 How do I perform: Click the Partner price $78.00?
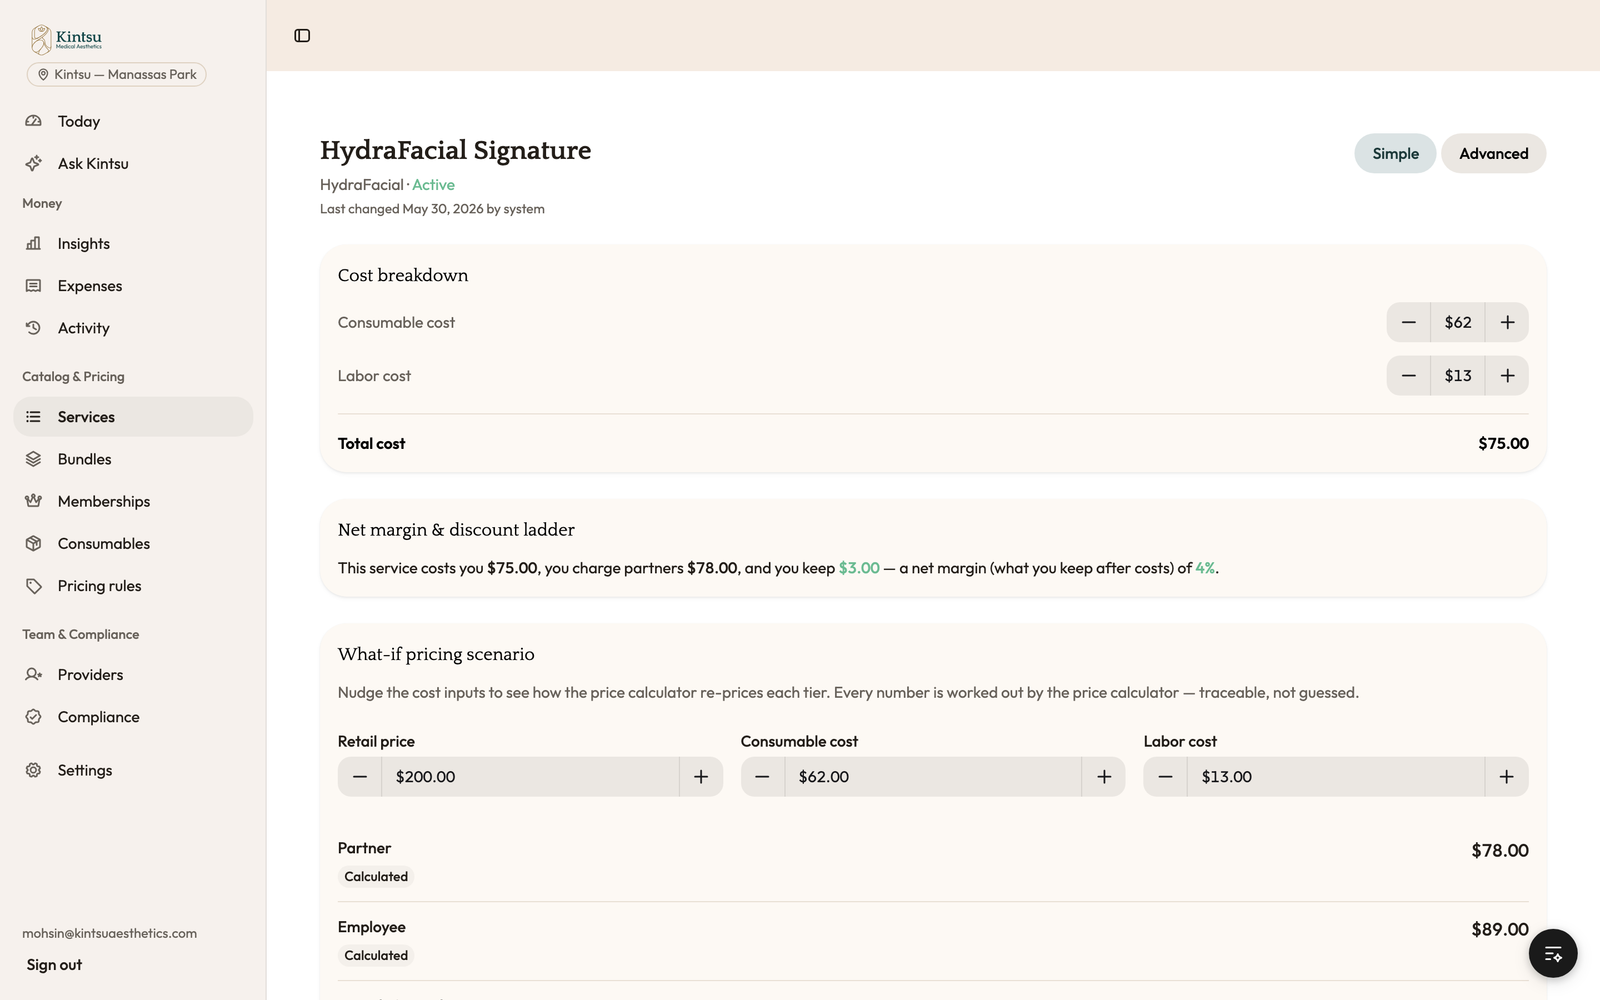(x=1499, y=850)
